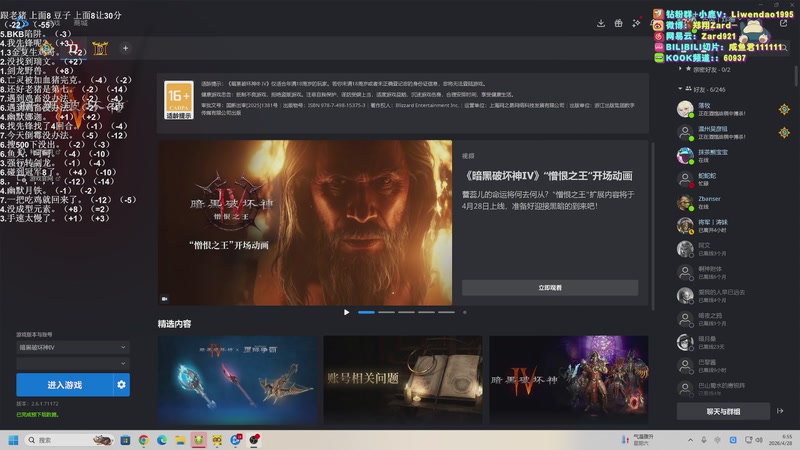
Task: Click the 16+ CADPA age rating badge
Action: click(x=179, y=100)
